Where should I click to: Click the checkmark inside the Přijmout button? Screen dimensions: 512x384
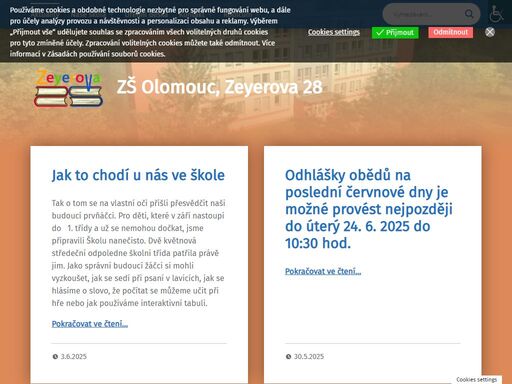(380, 32)
